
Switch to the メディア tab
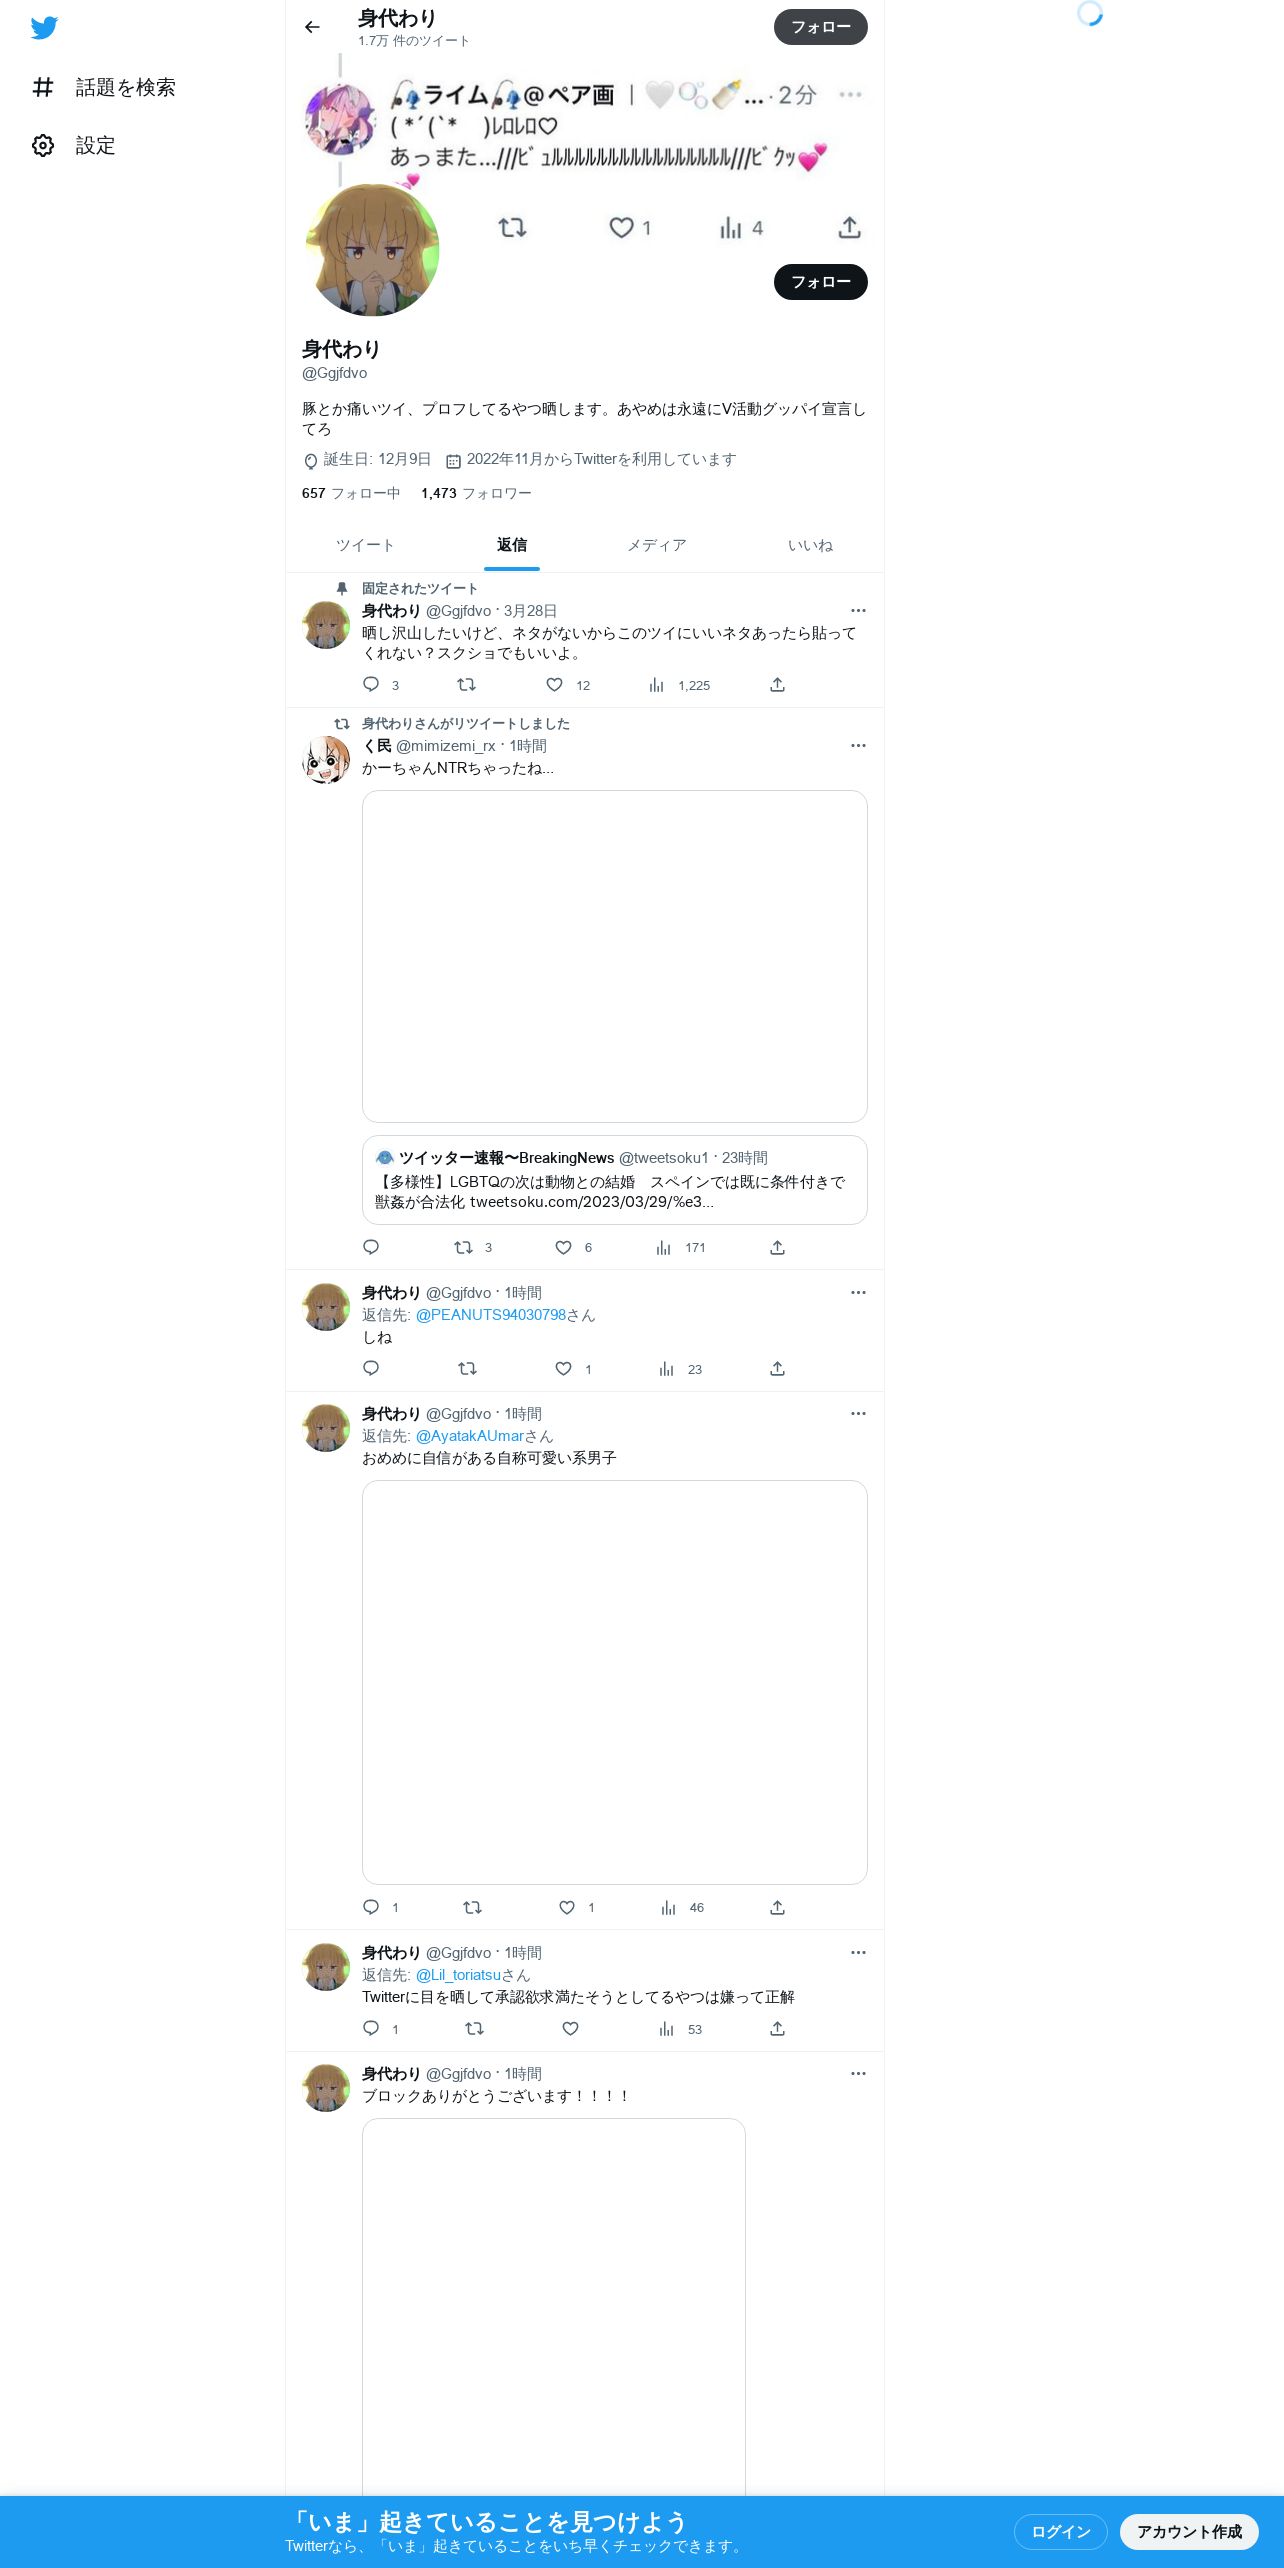tap(657, 545)
